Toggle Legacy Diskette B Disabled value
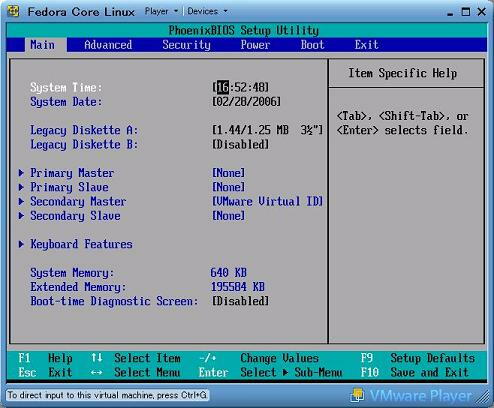Screen dimensions: 494x408 pyautogui.click(x=240, y=144)
